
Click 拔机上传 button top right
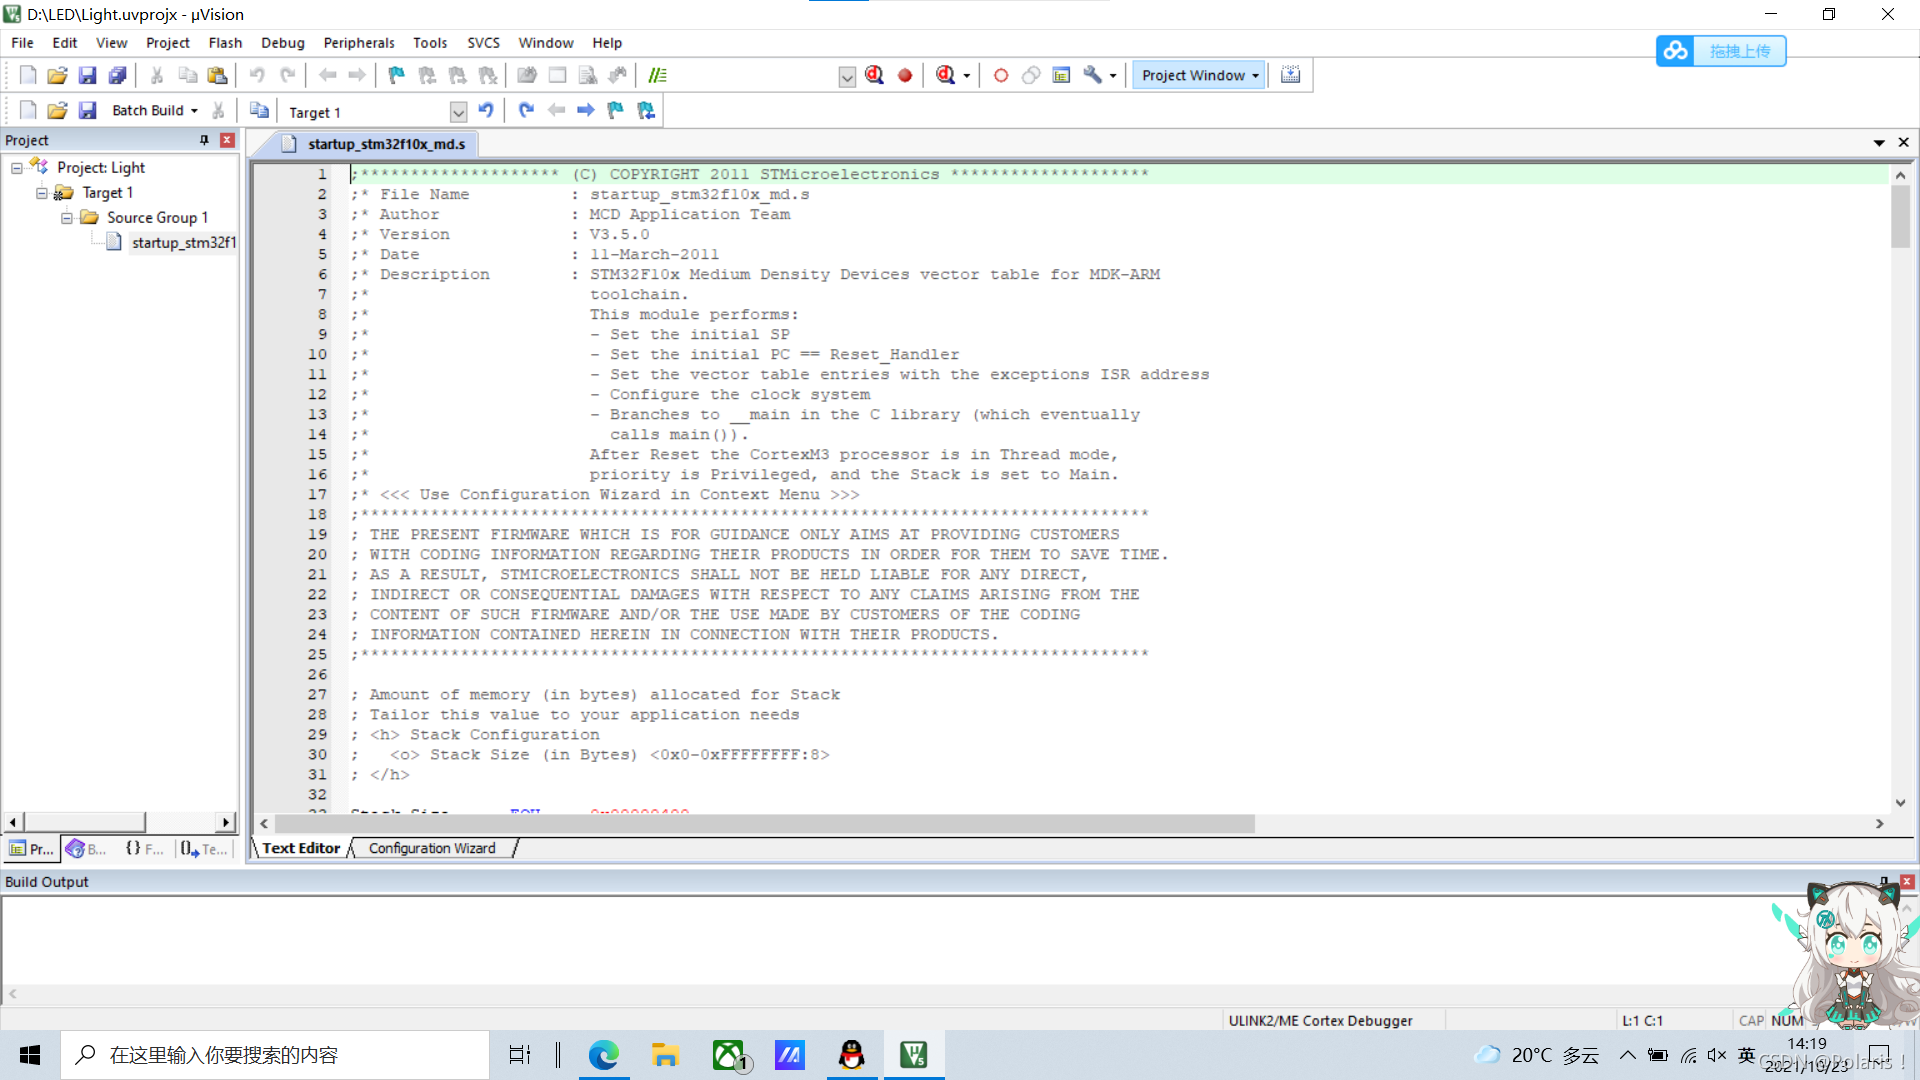point(1721,50)
